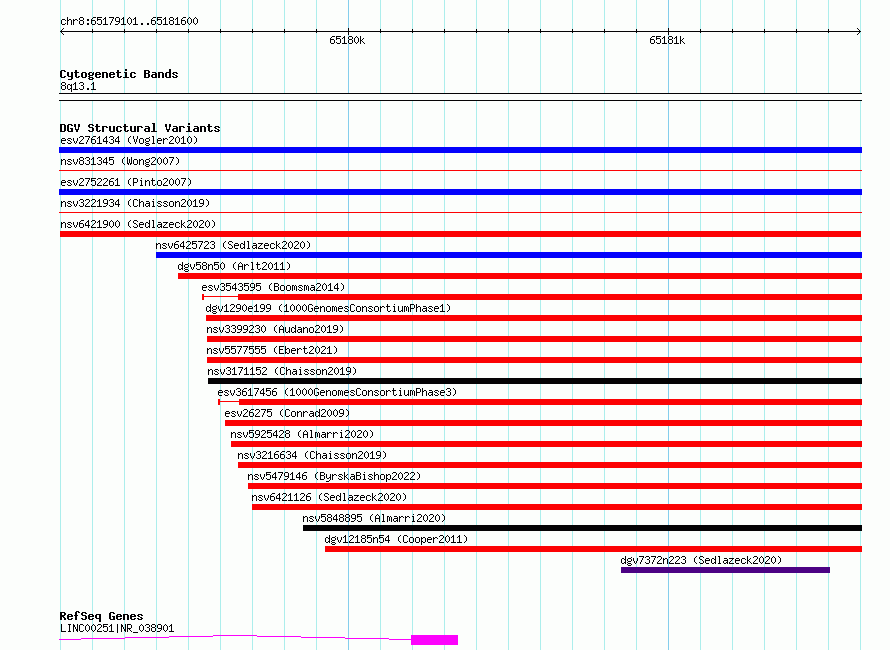Image resolution: width=890 pixels, height=650 pixels.
Task: Open esv3543595 (Boomsma2014) variant label
Action: 273,287
